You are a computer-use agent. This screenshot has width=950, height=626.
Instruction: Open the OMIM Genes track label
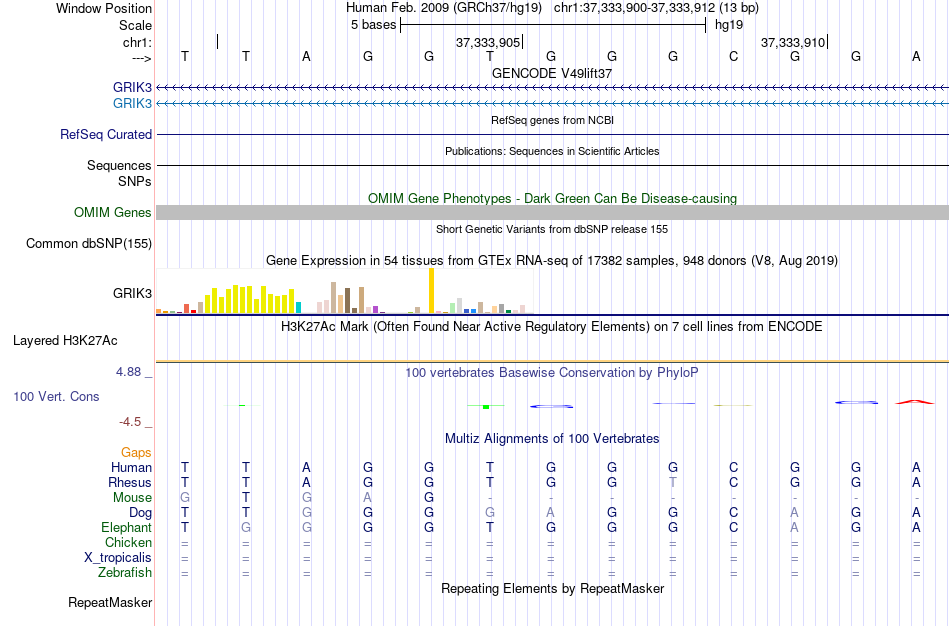tap(112, 212)
